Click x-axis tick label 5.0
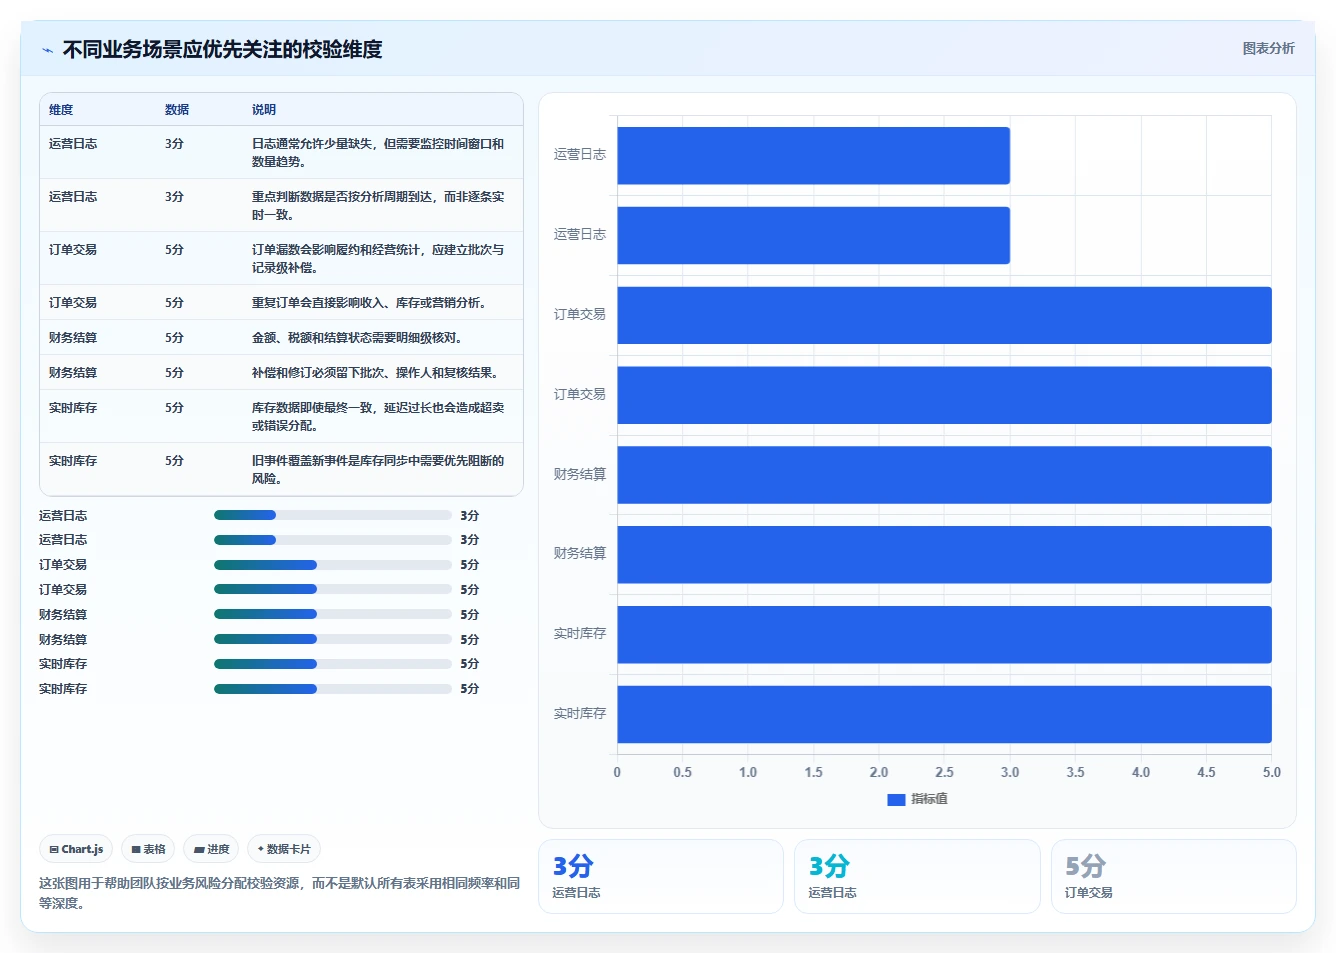Image resolution: width=1336 pixels, height=953 pixels. tap(1271, 772)
